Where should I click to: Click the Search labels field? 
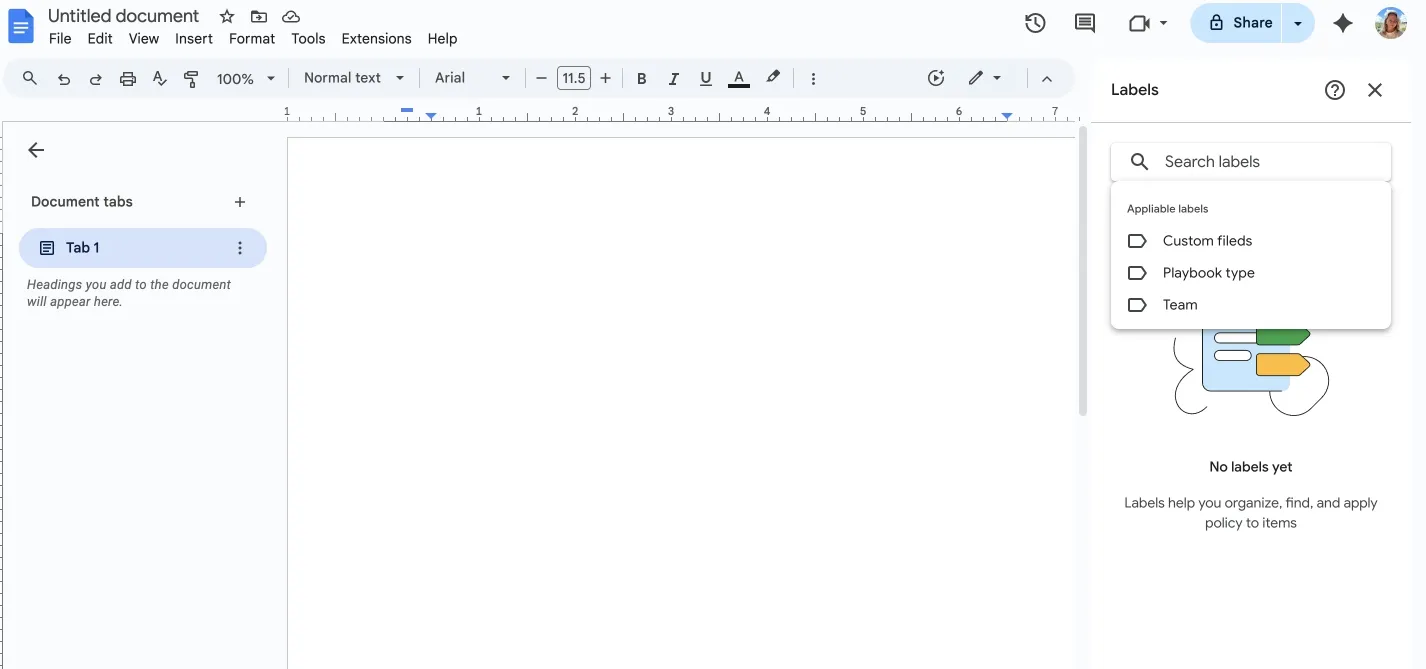1250,161
